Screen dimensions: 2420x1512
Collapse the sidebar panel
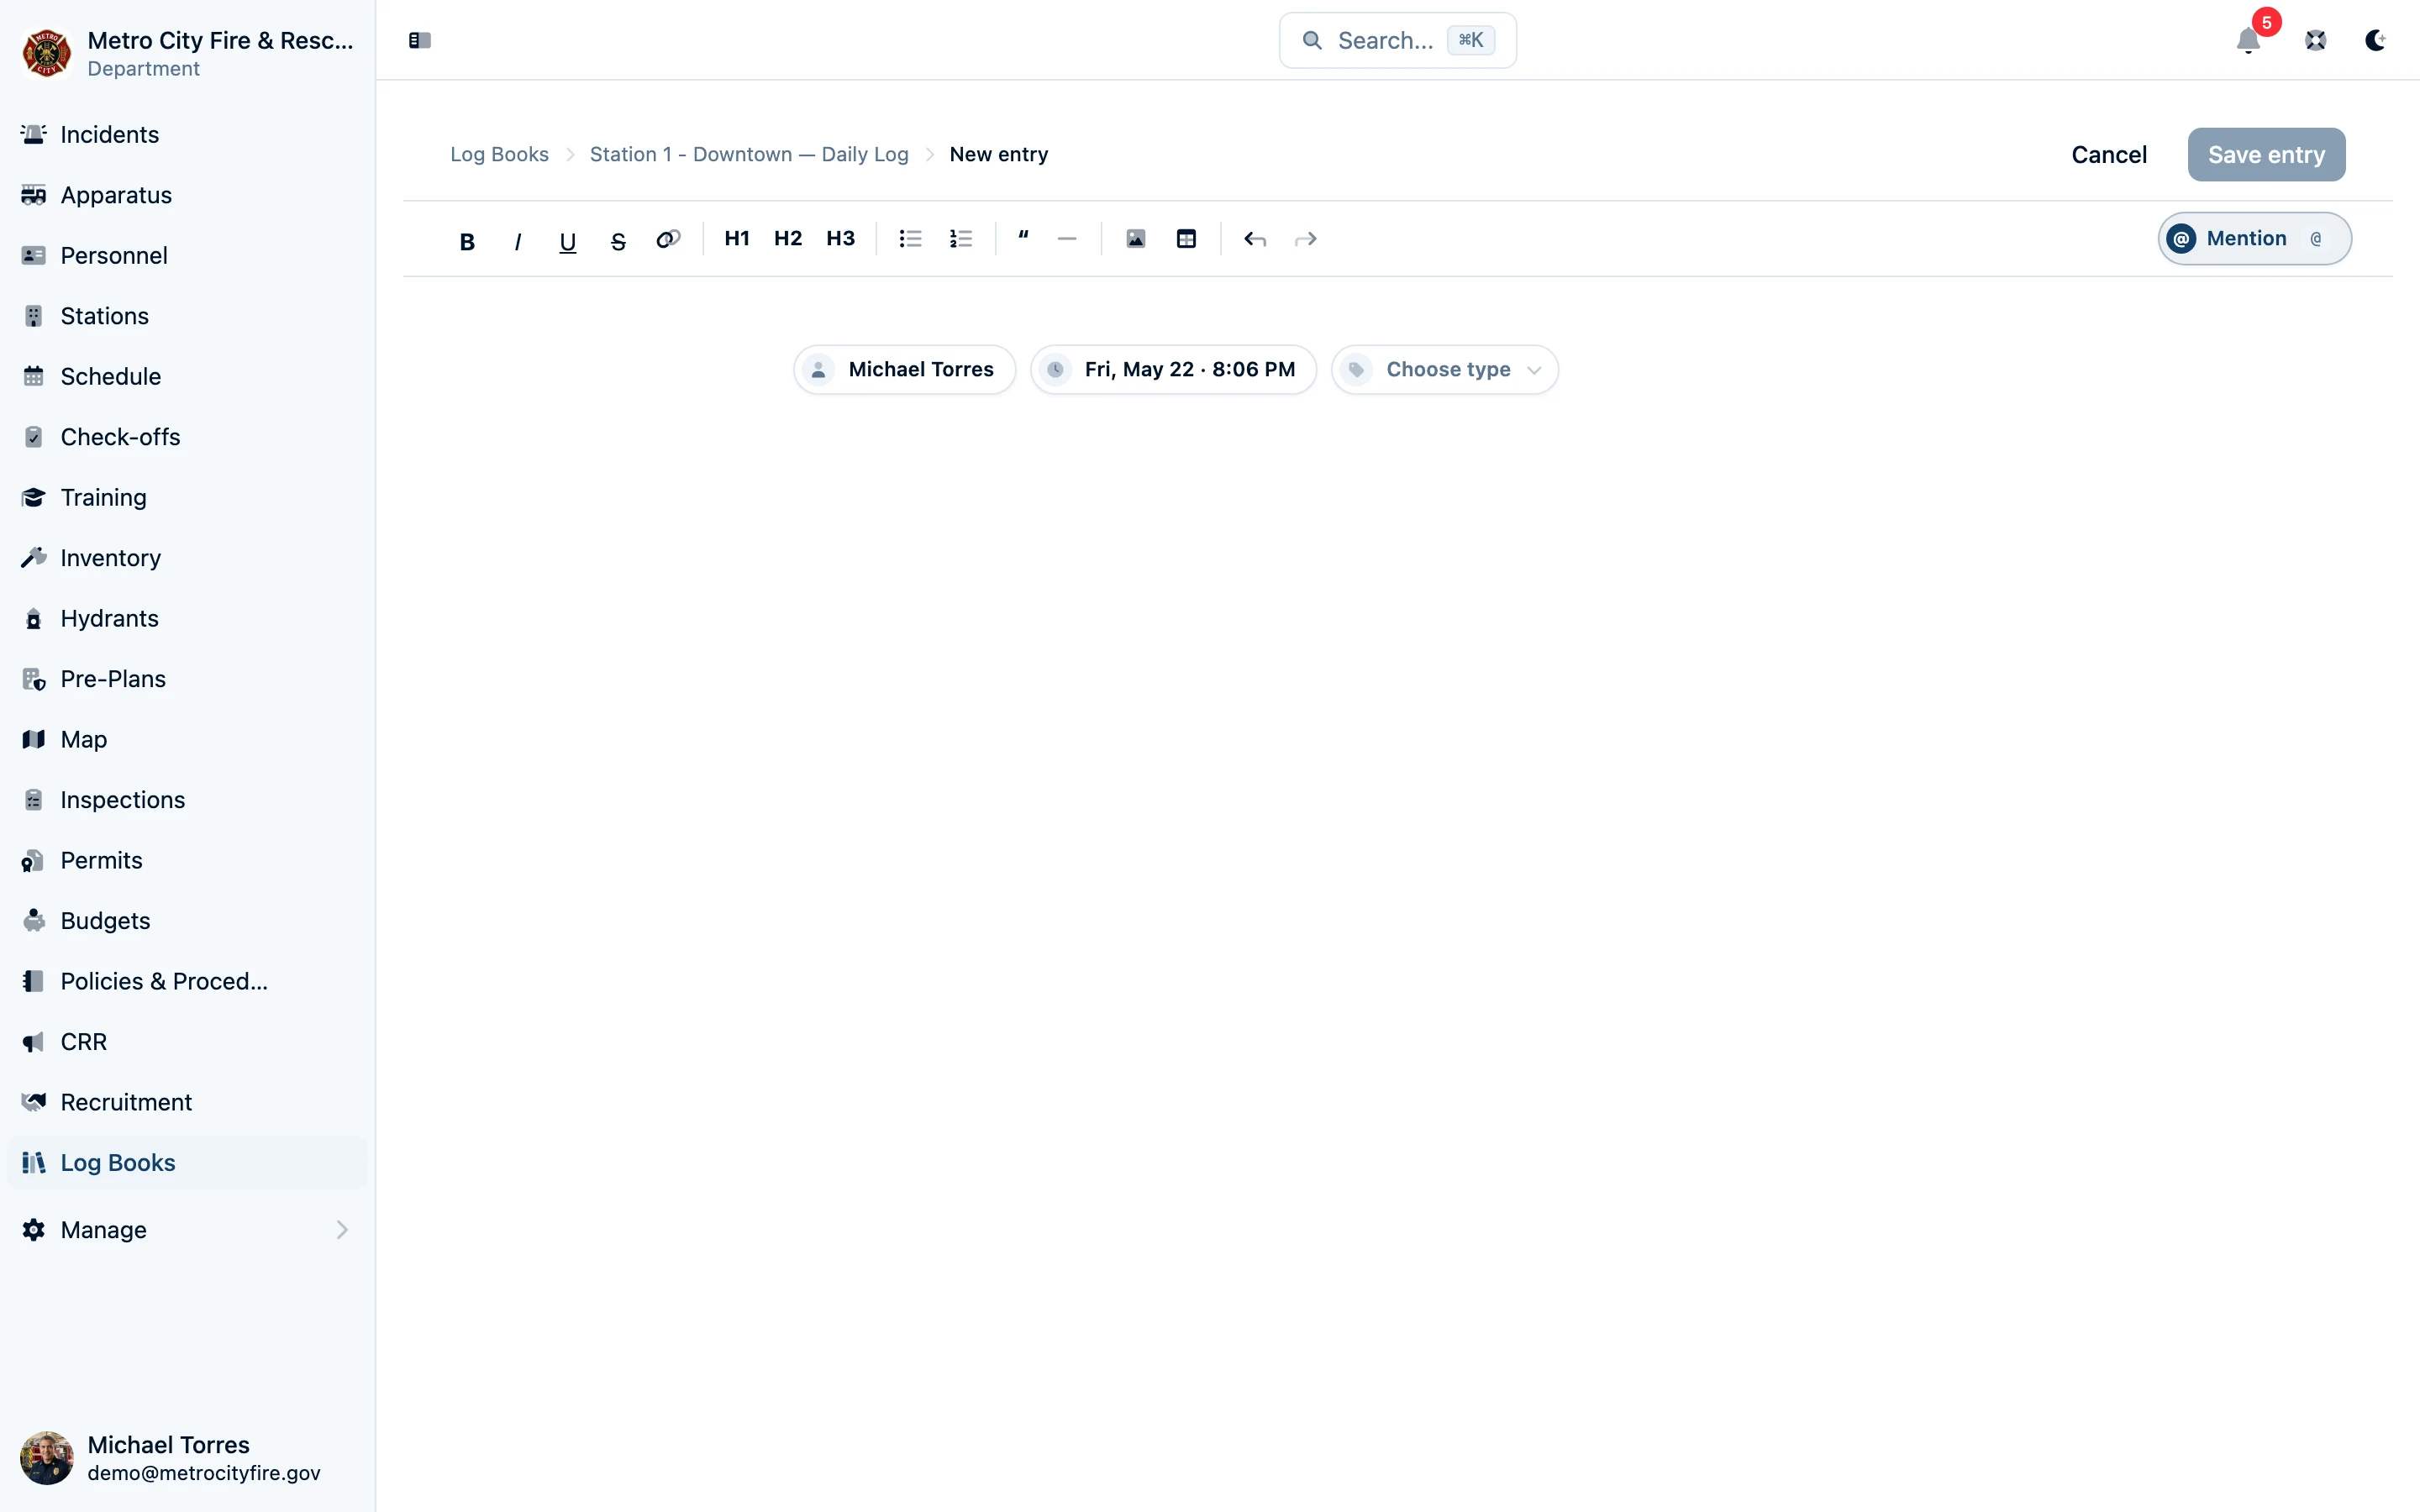click(420, 41)
